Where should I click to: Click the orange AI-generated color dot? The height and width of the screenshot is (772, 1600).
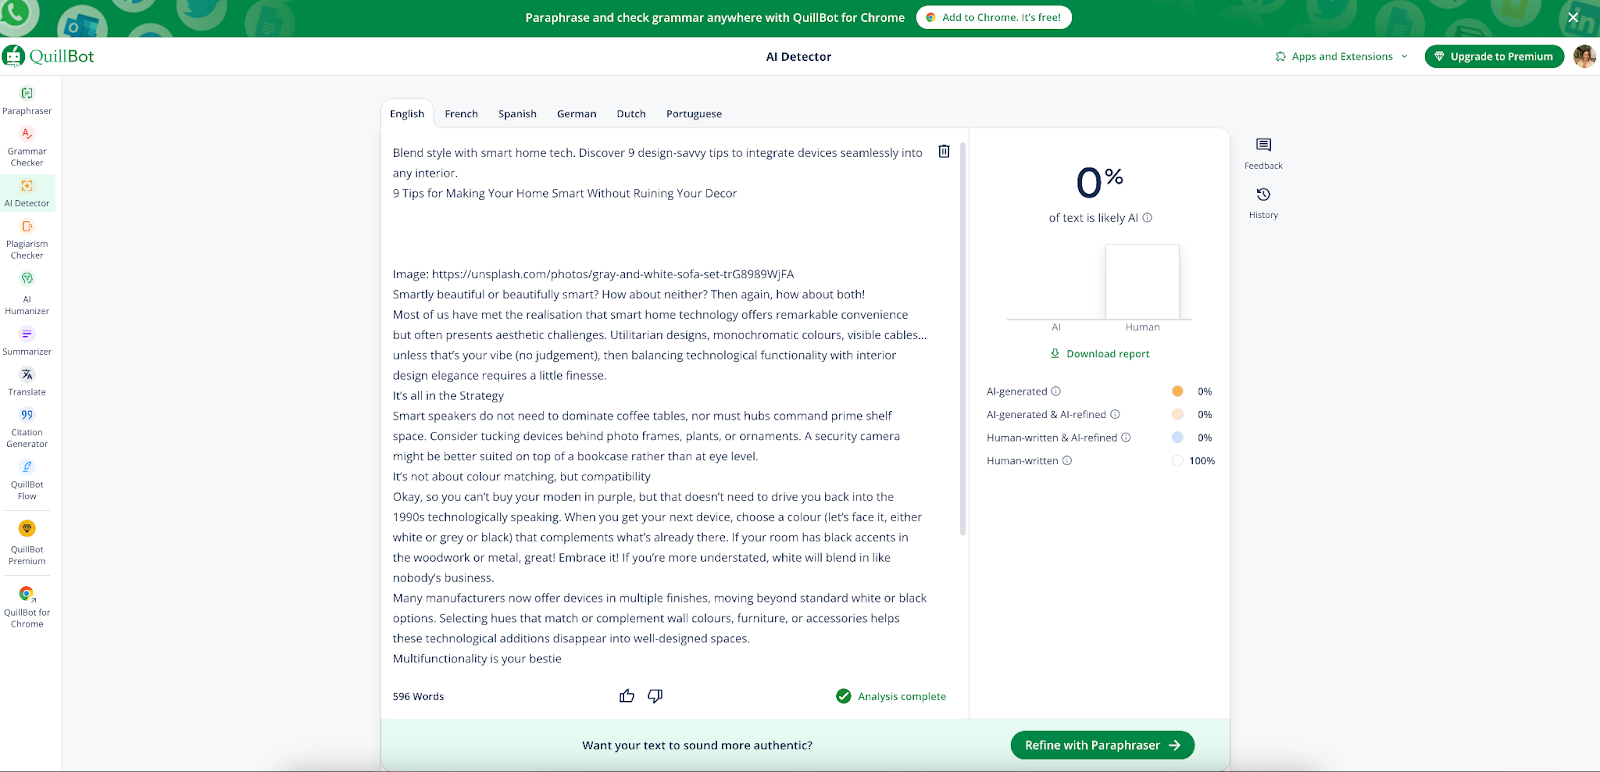(1177, 391)
